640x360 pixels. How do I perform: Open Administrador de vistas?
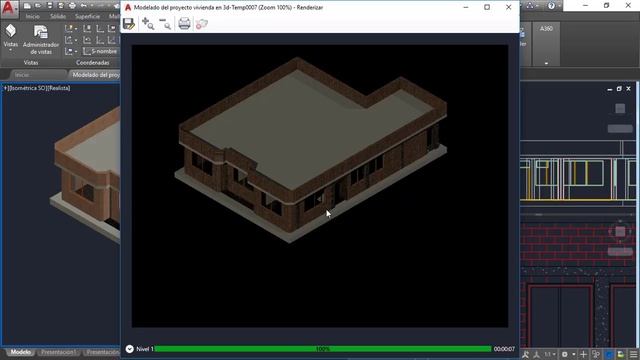[41, 40]
